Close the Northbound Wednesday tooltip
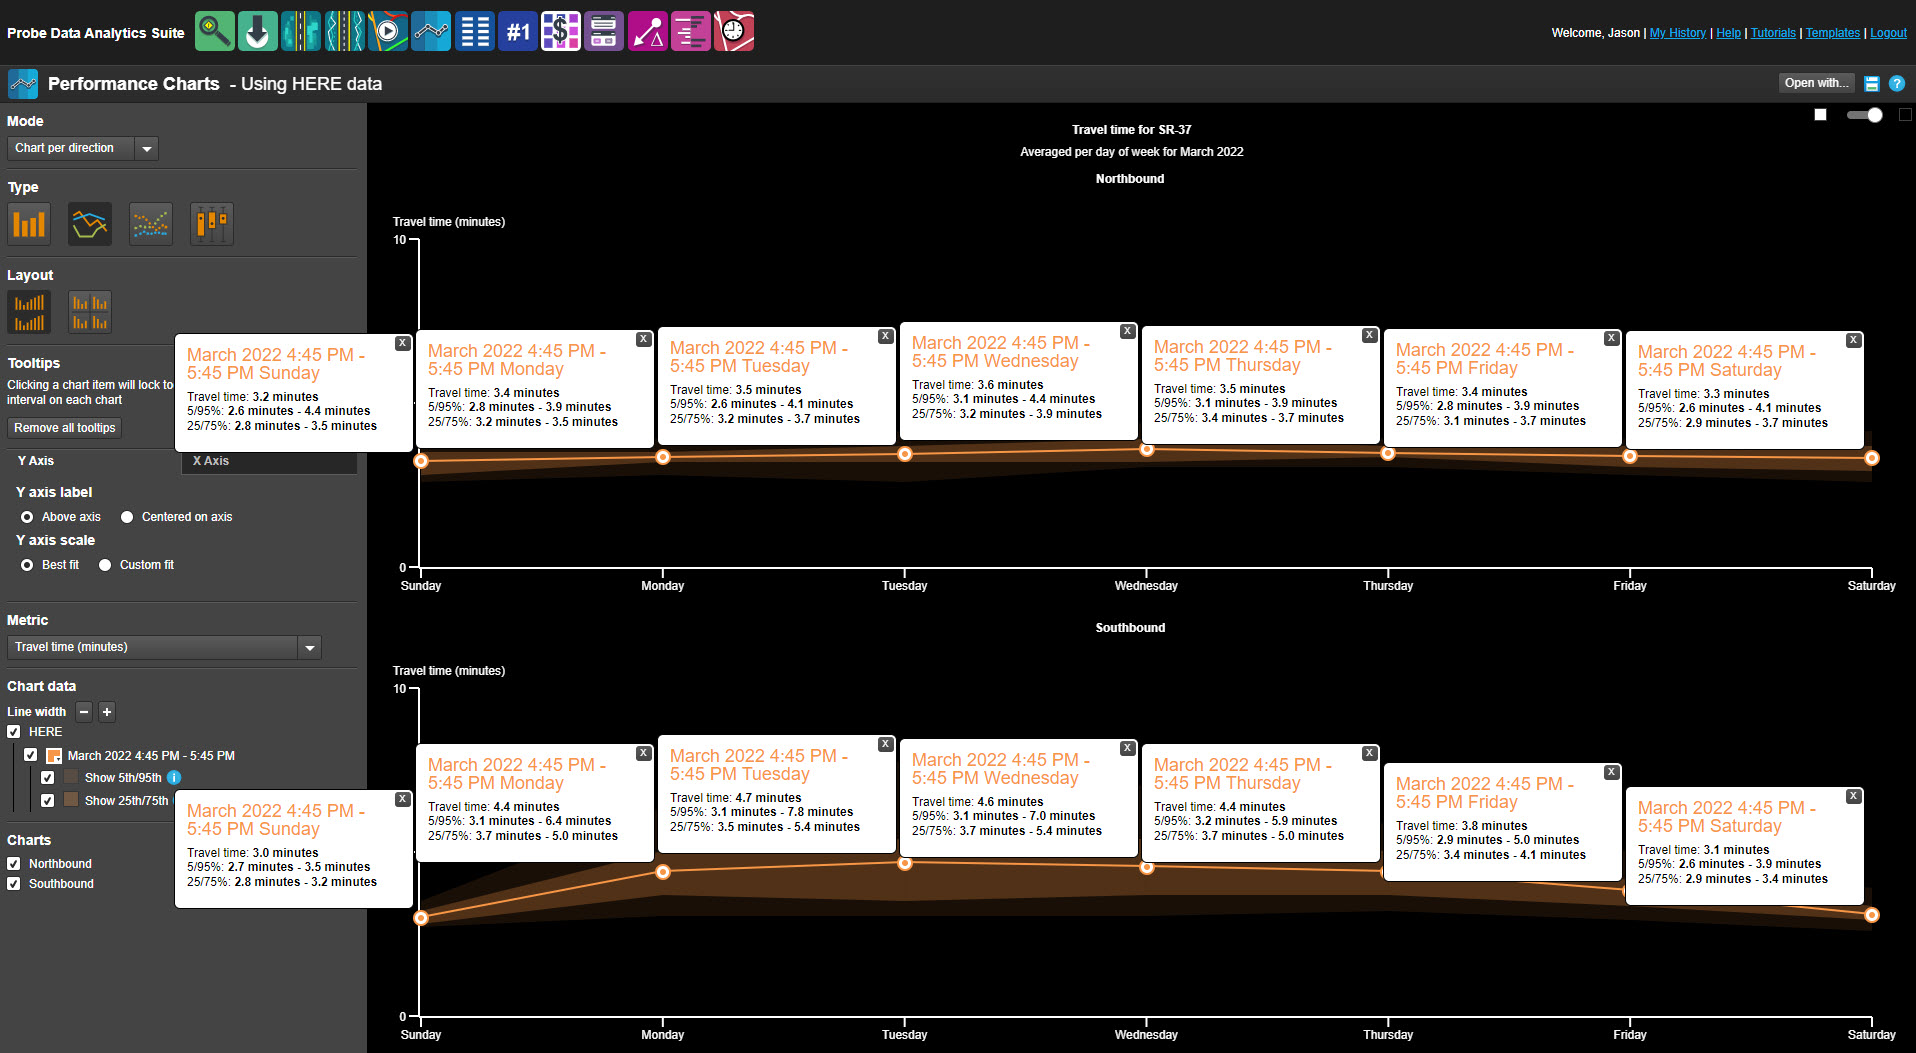The height and width of the screenshot is (1053, 1916). click(1127, 331)
